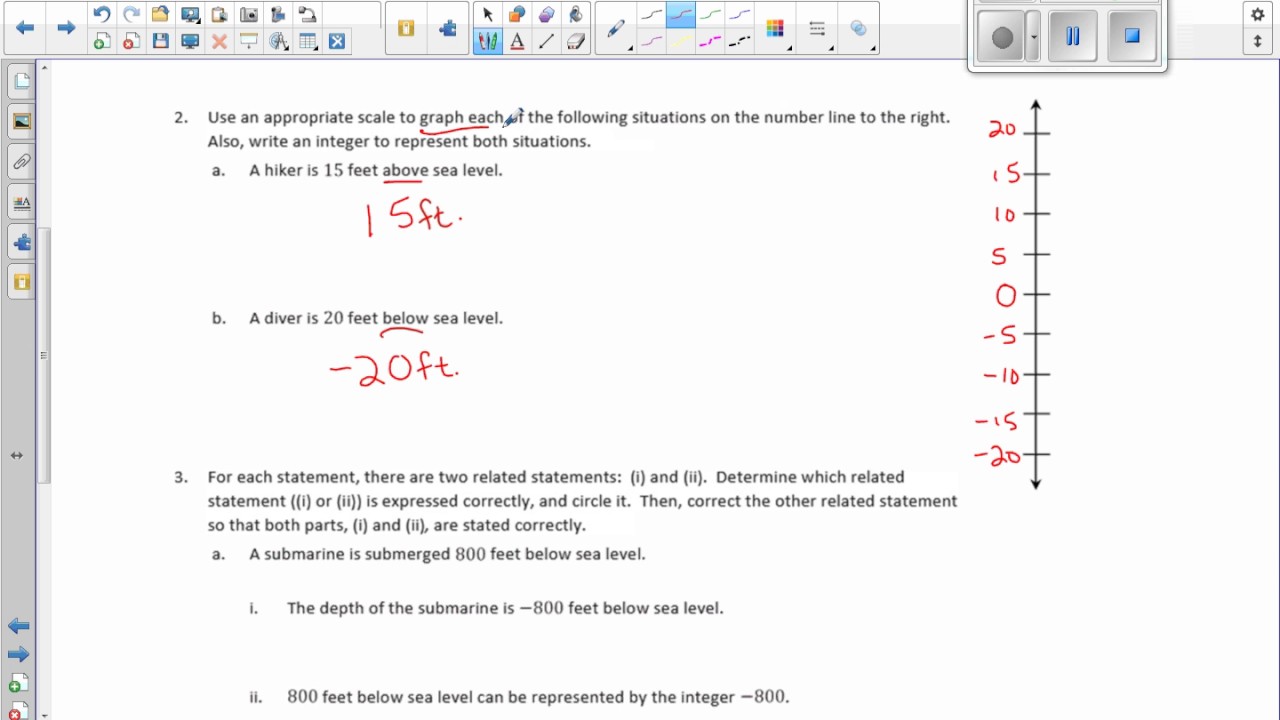Pick the red solid pen style
This screenshot has width=1280, height=720.
pyautogui.click(x=680, y=14)
